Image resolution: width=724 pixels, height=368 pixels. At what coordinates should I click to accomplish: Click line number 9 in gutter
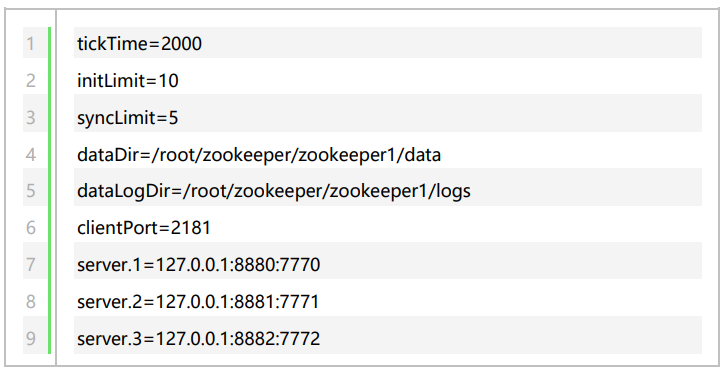(x=31, y=338)
